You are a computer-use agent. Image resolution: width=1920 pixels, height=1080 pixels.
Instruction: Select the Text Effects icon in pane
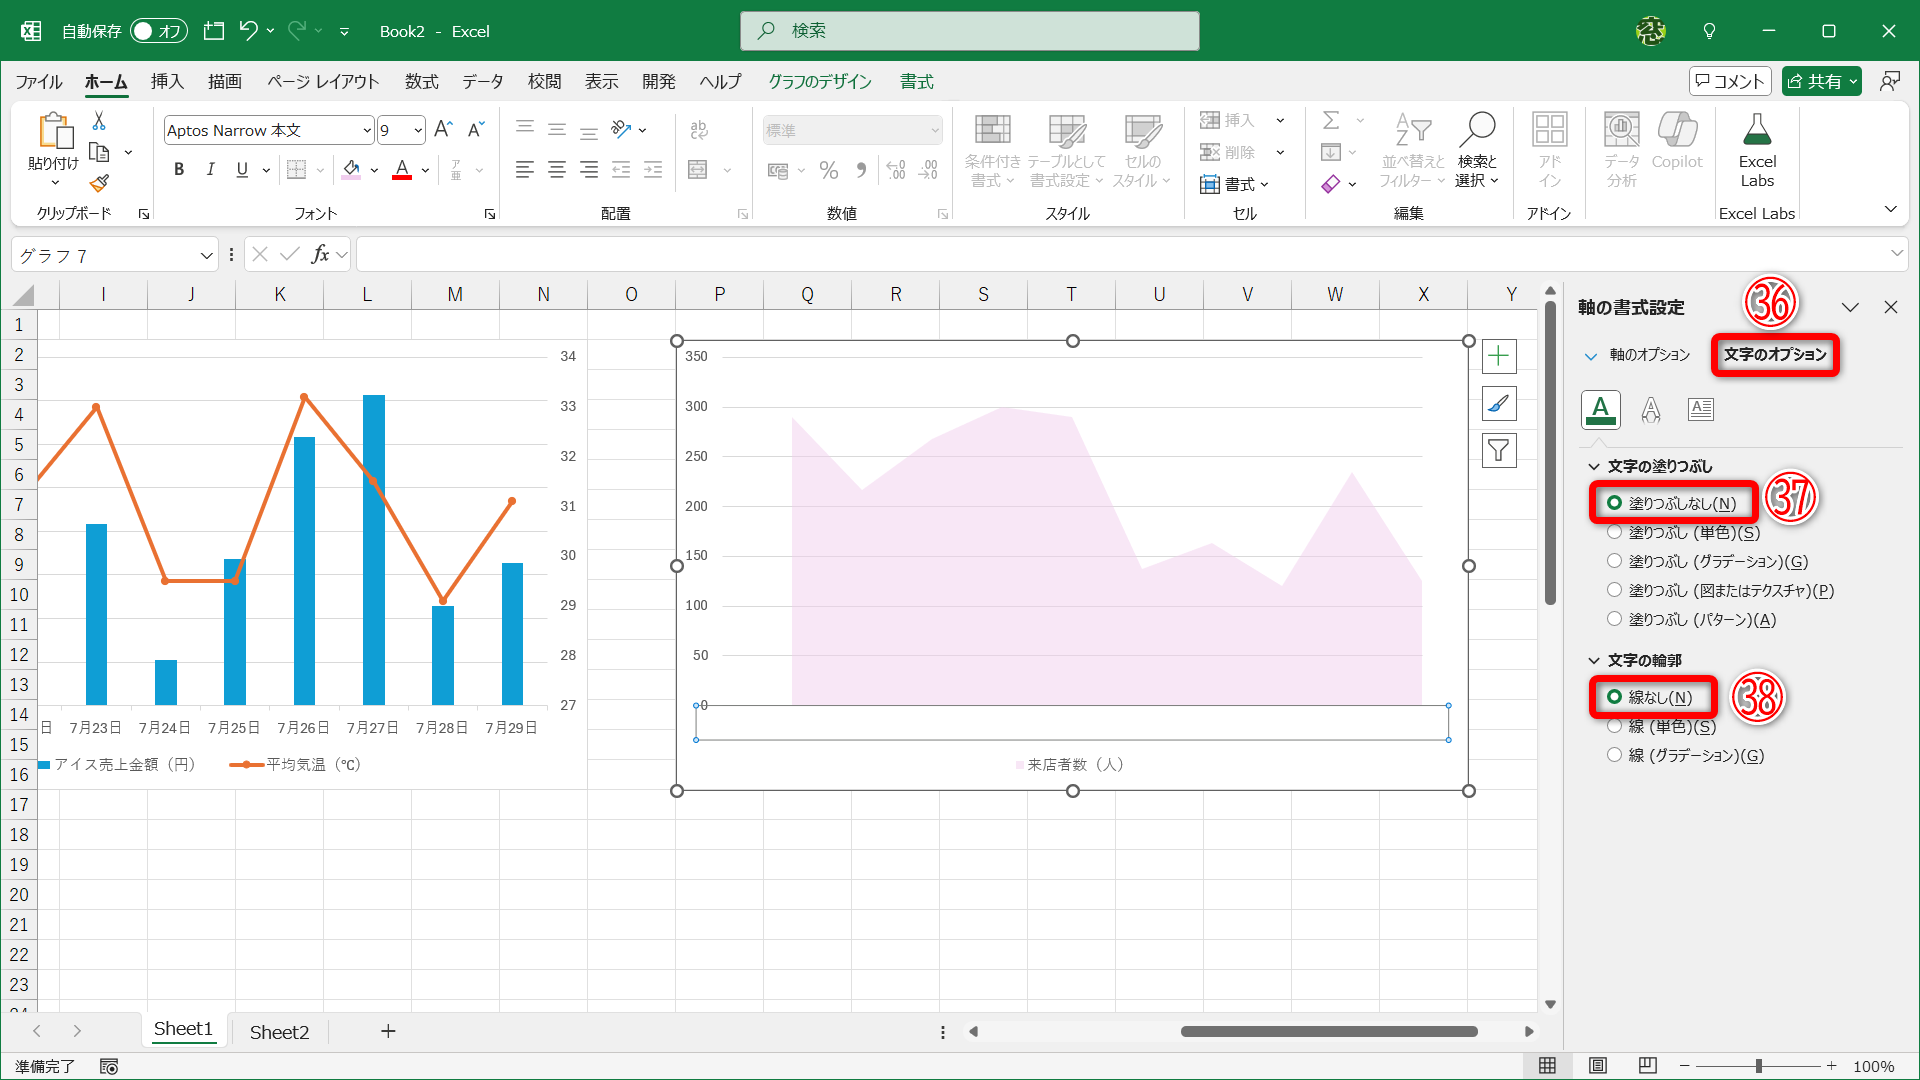(x=1650, y=409)
